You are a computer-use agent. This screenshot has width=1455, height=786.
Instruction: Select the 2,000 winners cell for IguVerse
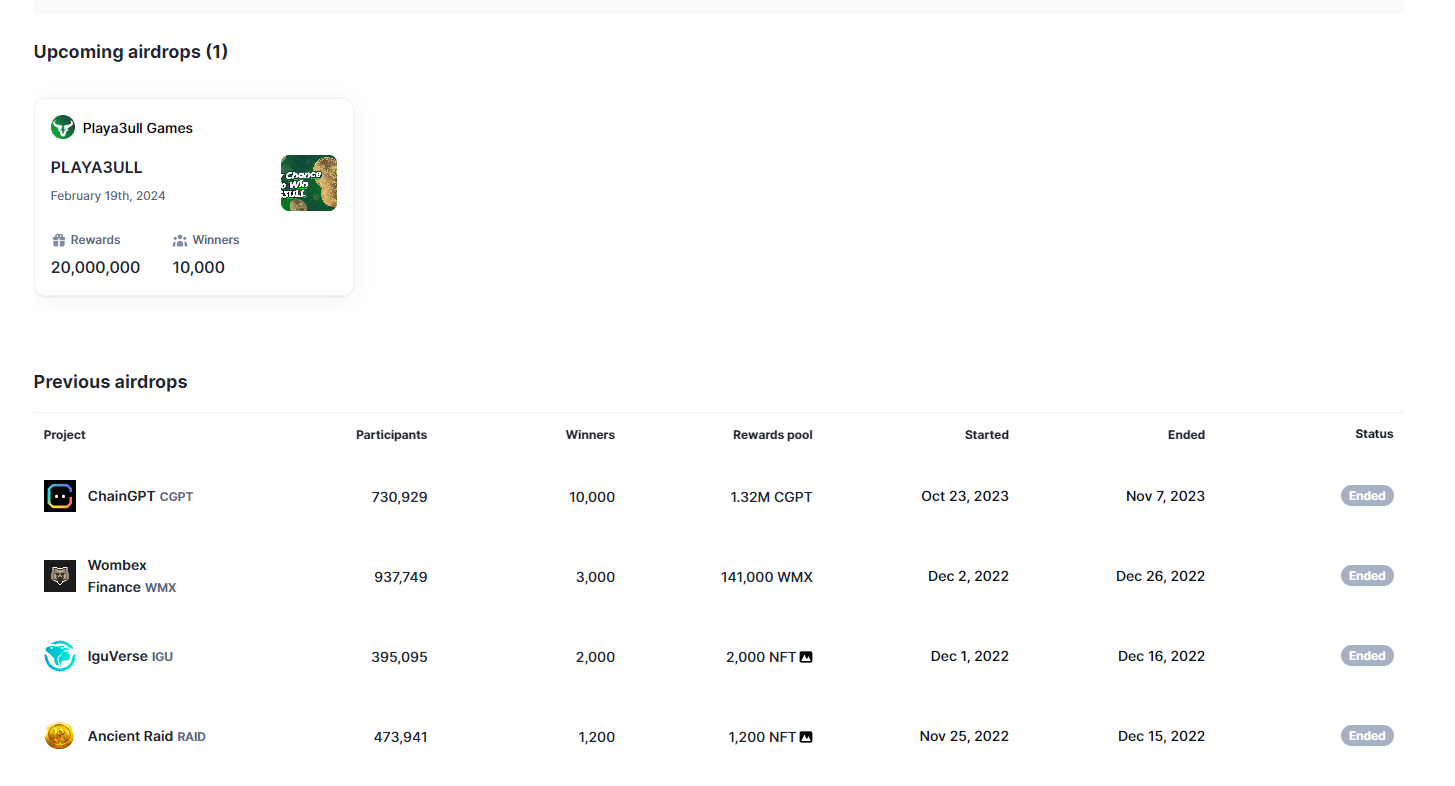click(595, 657)
